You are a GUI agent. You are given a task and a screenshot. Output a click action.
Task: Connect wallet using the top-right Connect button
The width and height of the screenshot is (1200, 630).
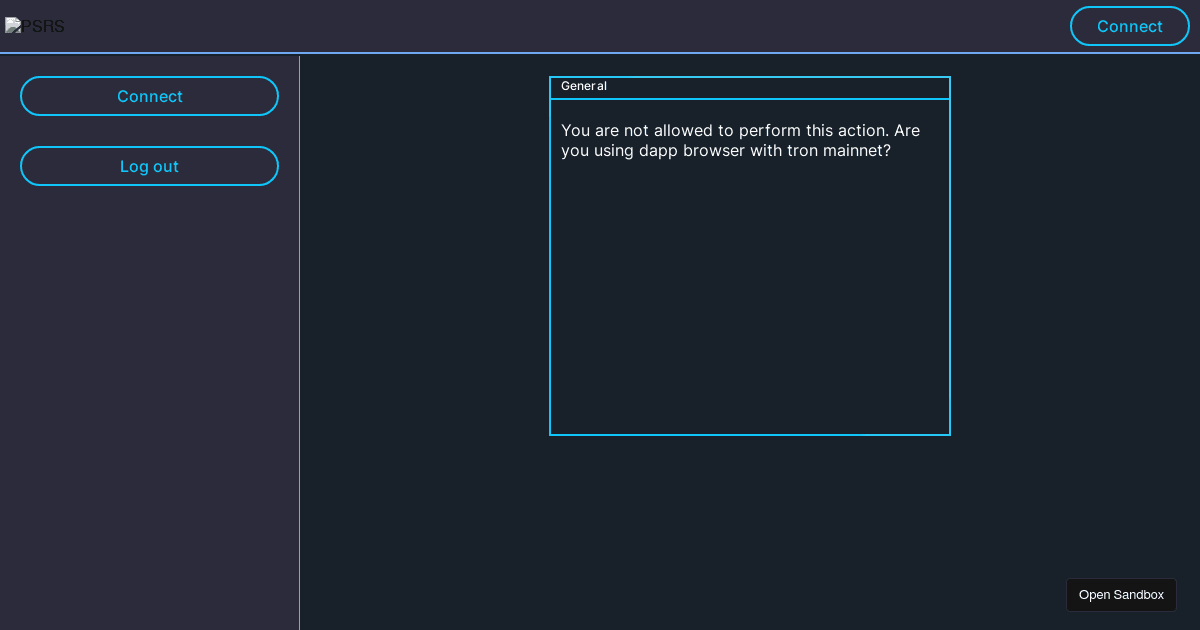1130,26
